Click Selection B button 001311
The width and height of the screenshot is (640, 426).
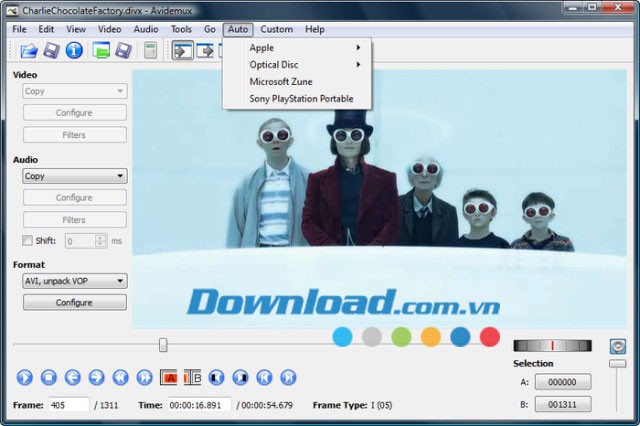(x=563, y=404)
